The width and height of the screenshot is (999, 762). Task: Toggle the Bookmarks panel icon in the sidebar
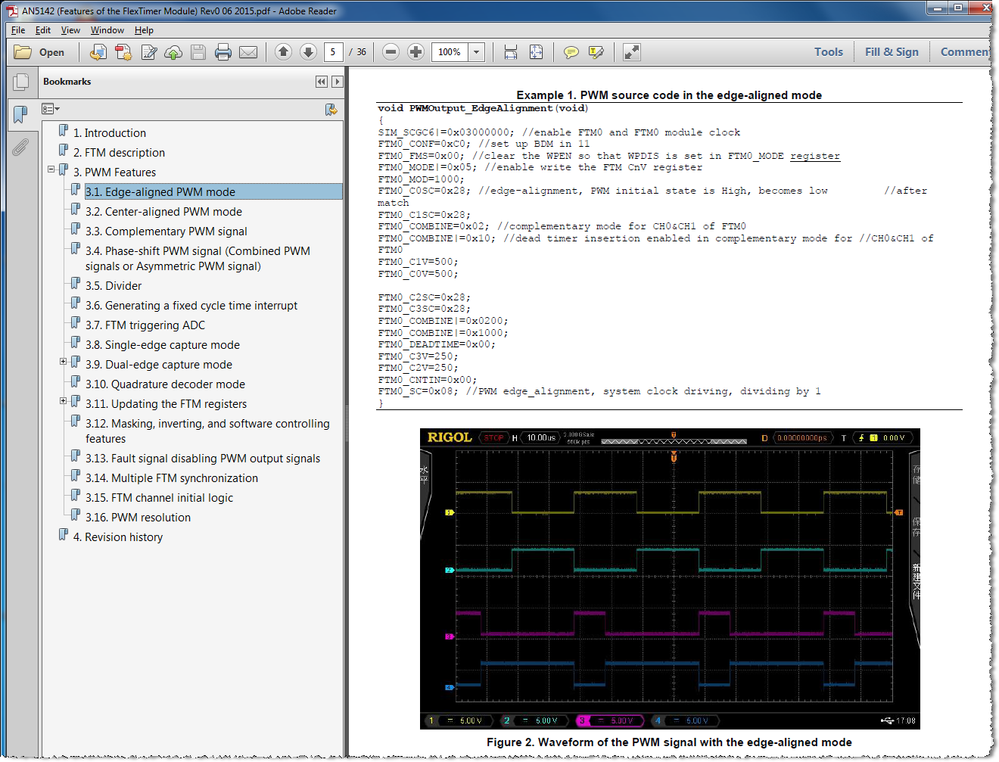[x=19, y=115]
